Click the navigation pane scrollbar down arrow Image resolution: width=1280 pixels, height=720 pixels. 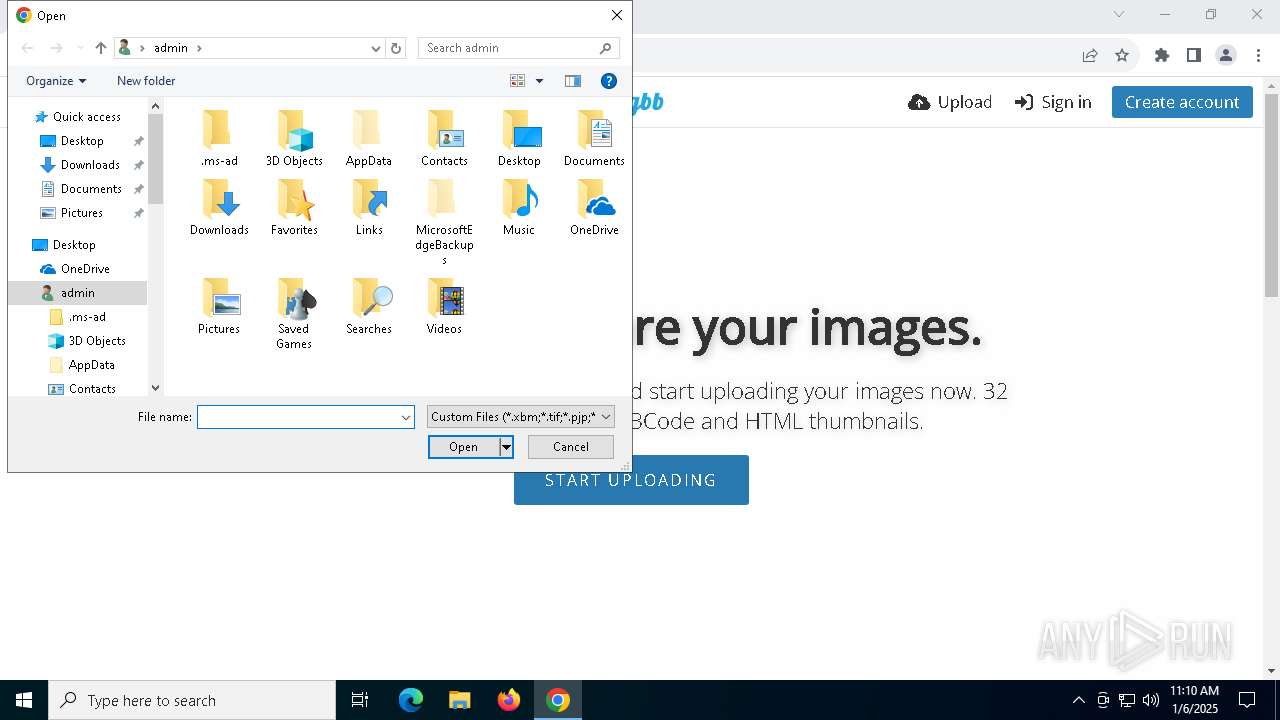(155, 388)
